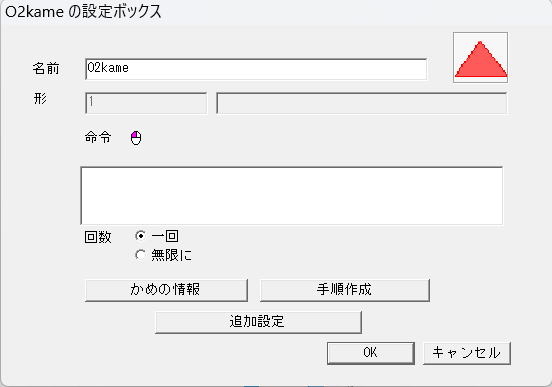Click inside the large 命令 command text area
The image size is (552, 387).
(x=291, y=196)
